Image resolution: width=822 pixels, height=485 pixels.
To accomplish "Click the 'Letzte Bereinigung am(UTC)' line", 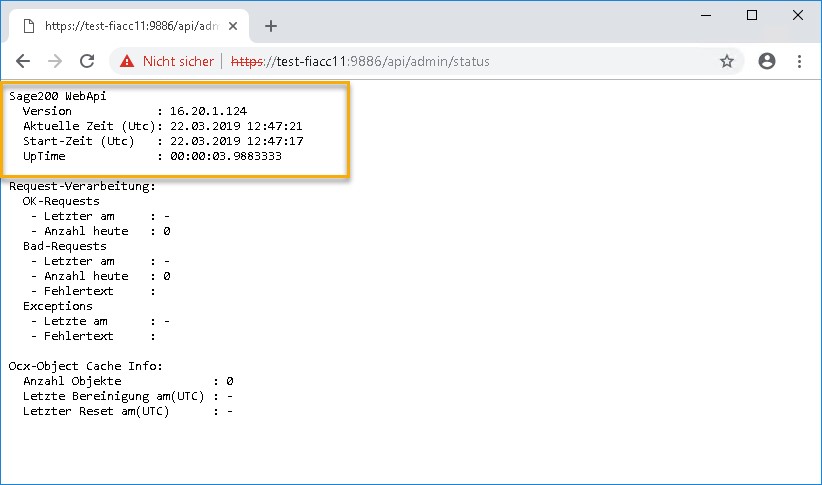I will pos(128,396).
